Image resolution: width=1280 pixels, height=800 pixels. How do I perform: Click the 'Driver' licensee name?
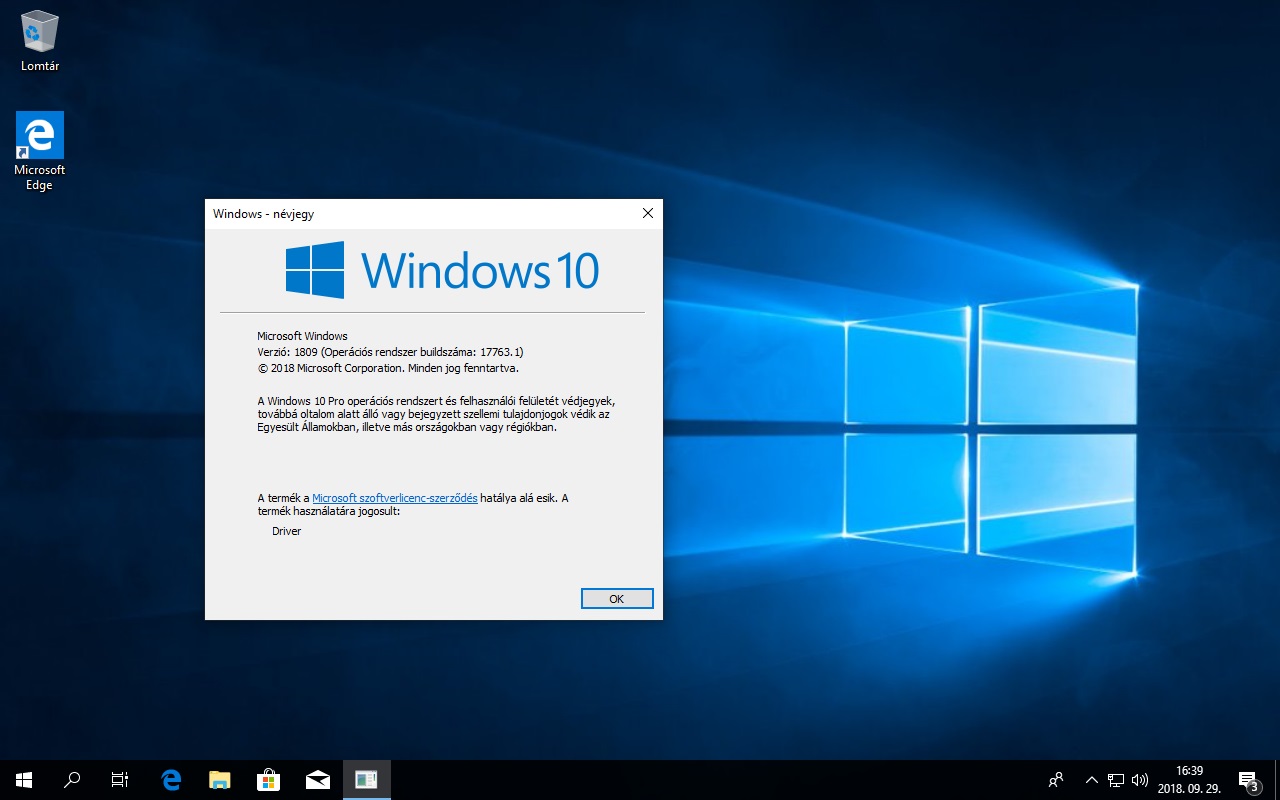(287, 531)
